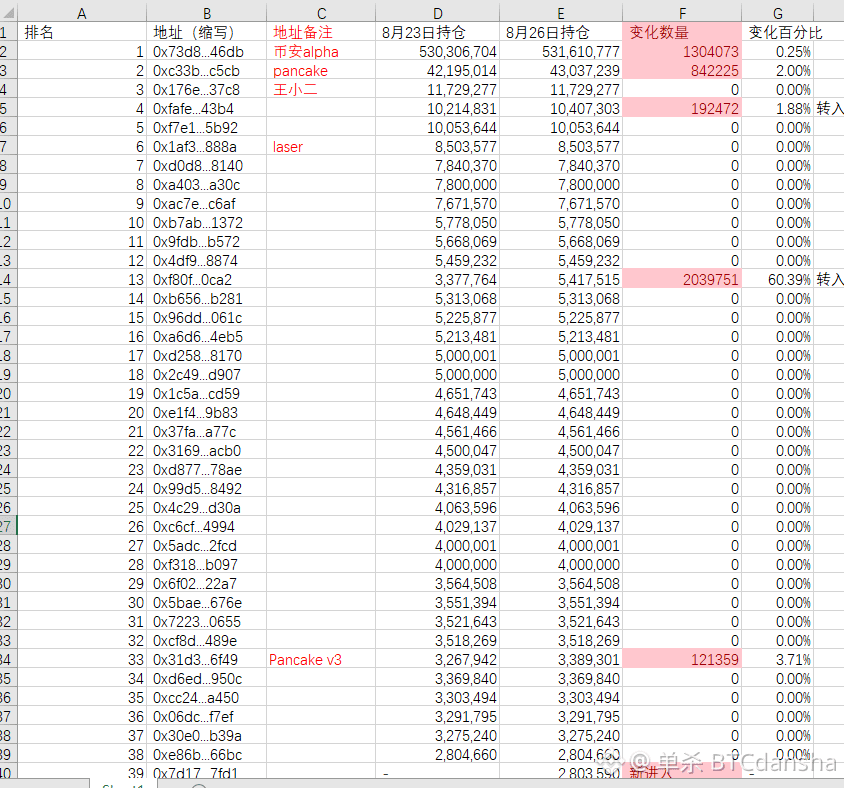Click the 60.39% percentage cell
The width and height of the screenshot is (844, 788).
[778, 279]
